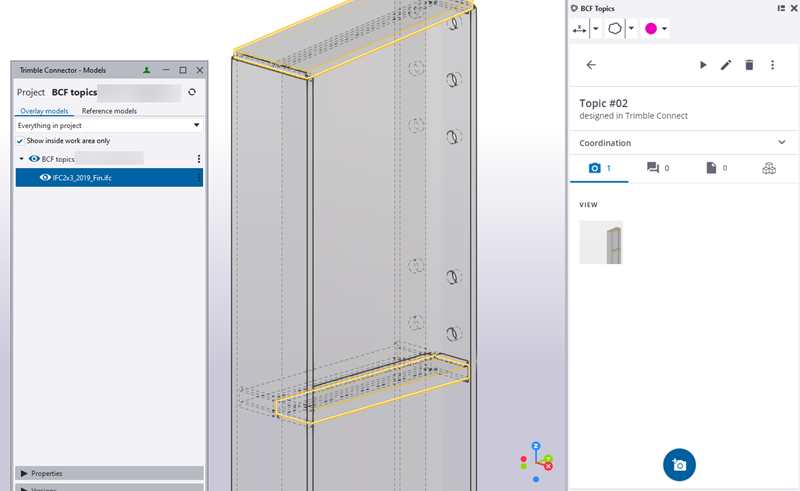Go back with the left arrow in BCF Topics
The height and width of the screenshot is (491, 800).
[591, 65]
